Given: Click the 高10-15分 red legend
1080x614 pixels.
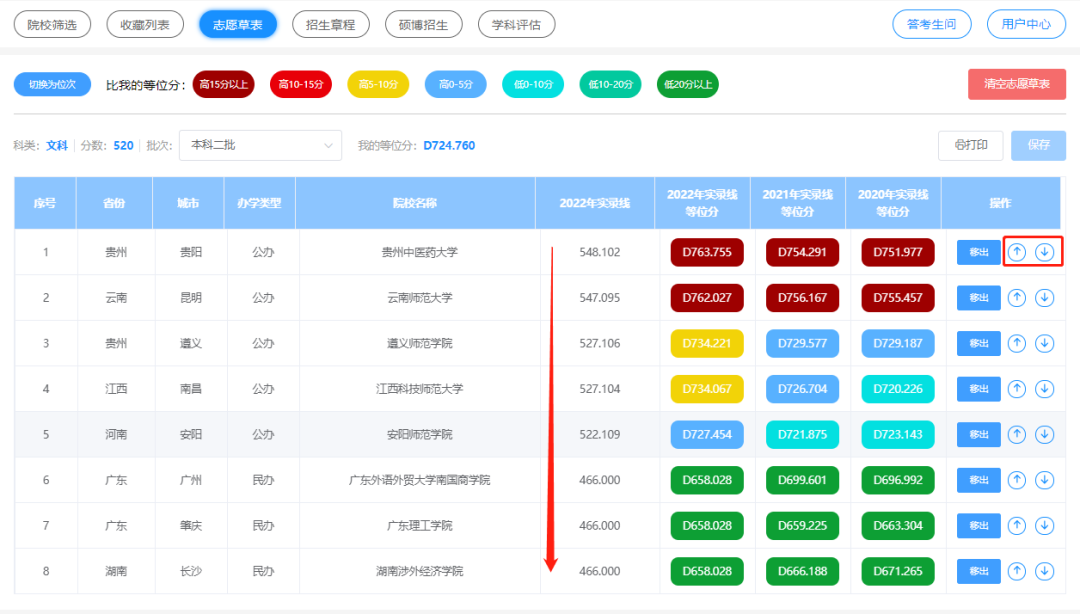Looking at the screenshot, I should (x=301, y=84).
